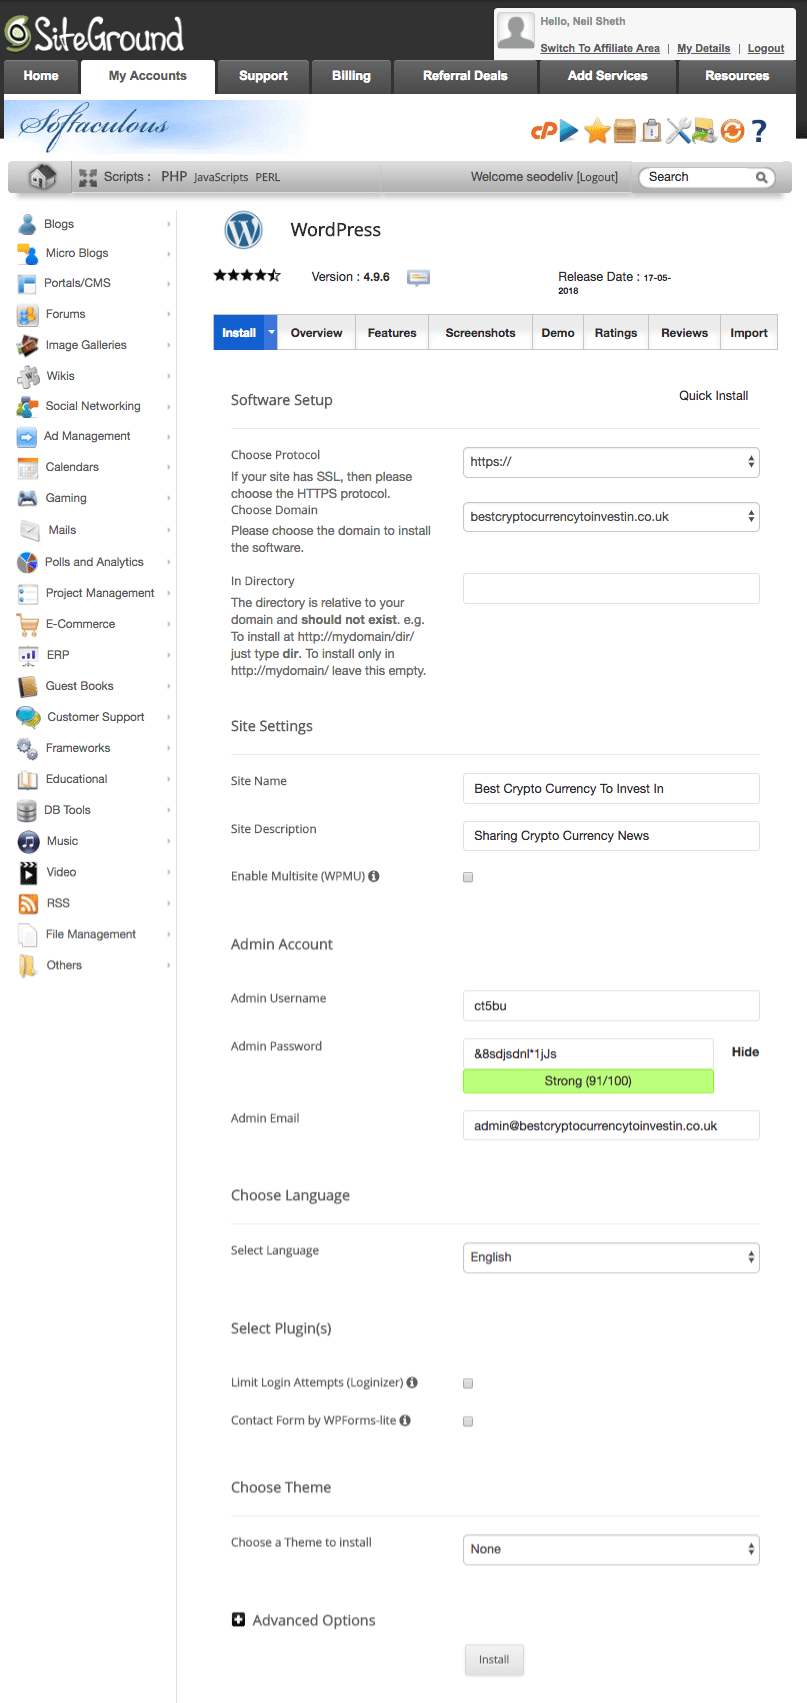Viewport: 807px width, 1703px height.
Task: Click the Enable Multisite info icon
Action: coord(374,876)
